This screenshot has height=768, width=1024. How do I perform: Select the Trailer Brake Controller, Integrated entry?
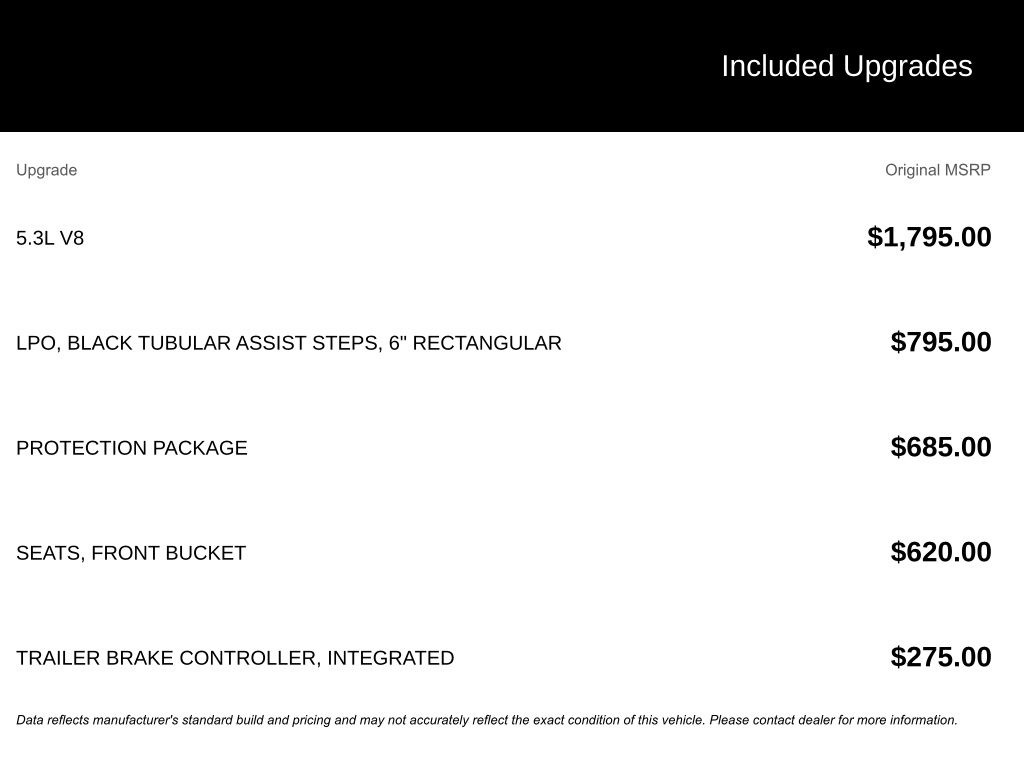coord(235,658)
